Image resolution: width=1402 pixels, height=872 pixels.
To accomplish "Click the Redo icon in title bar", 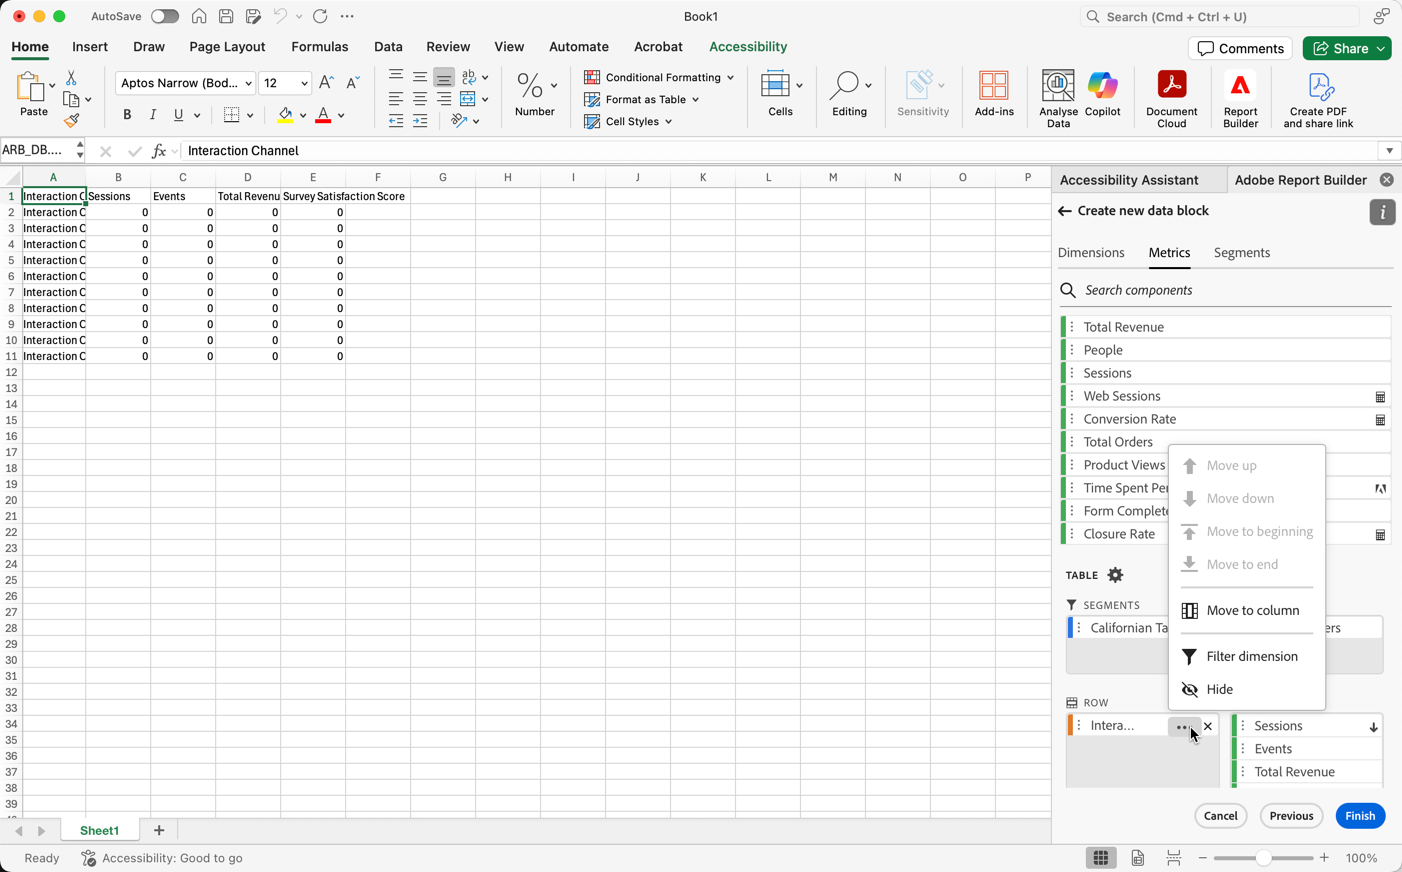I will (x=320, y=17).
